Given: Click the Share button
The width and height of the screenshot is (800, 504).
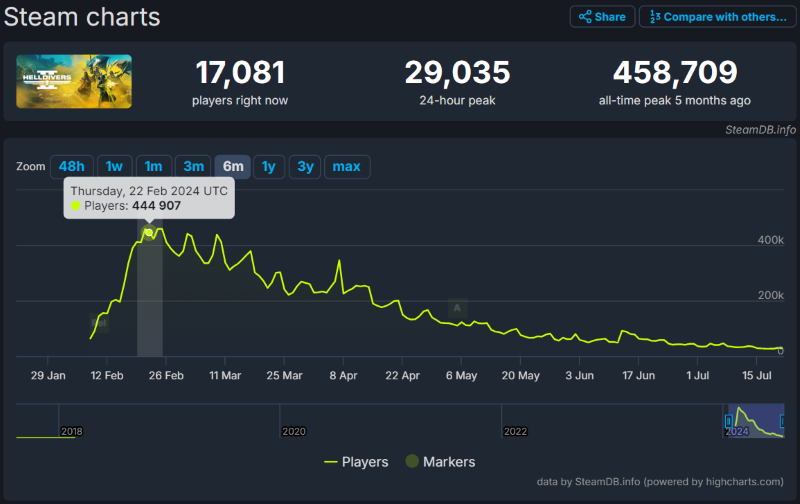Looking at the screenshot, I should coord(602,17).
